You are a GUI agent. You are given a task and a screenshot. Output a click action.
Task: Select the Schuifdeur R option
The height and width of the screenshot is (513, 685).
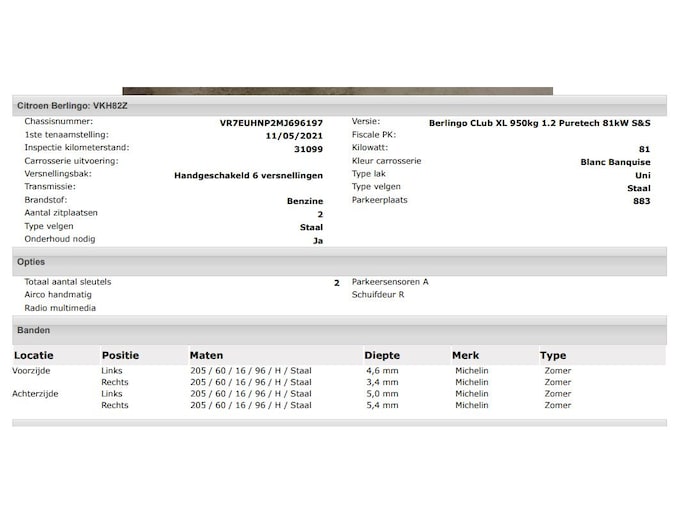pyautogui.click(x=378, y=295)
